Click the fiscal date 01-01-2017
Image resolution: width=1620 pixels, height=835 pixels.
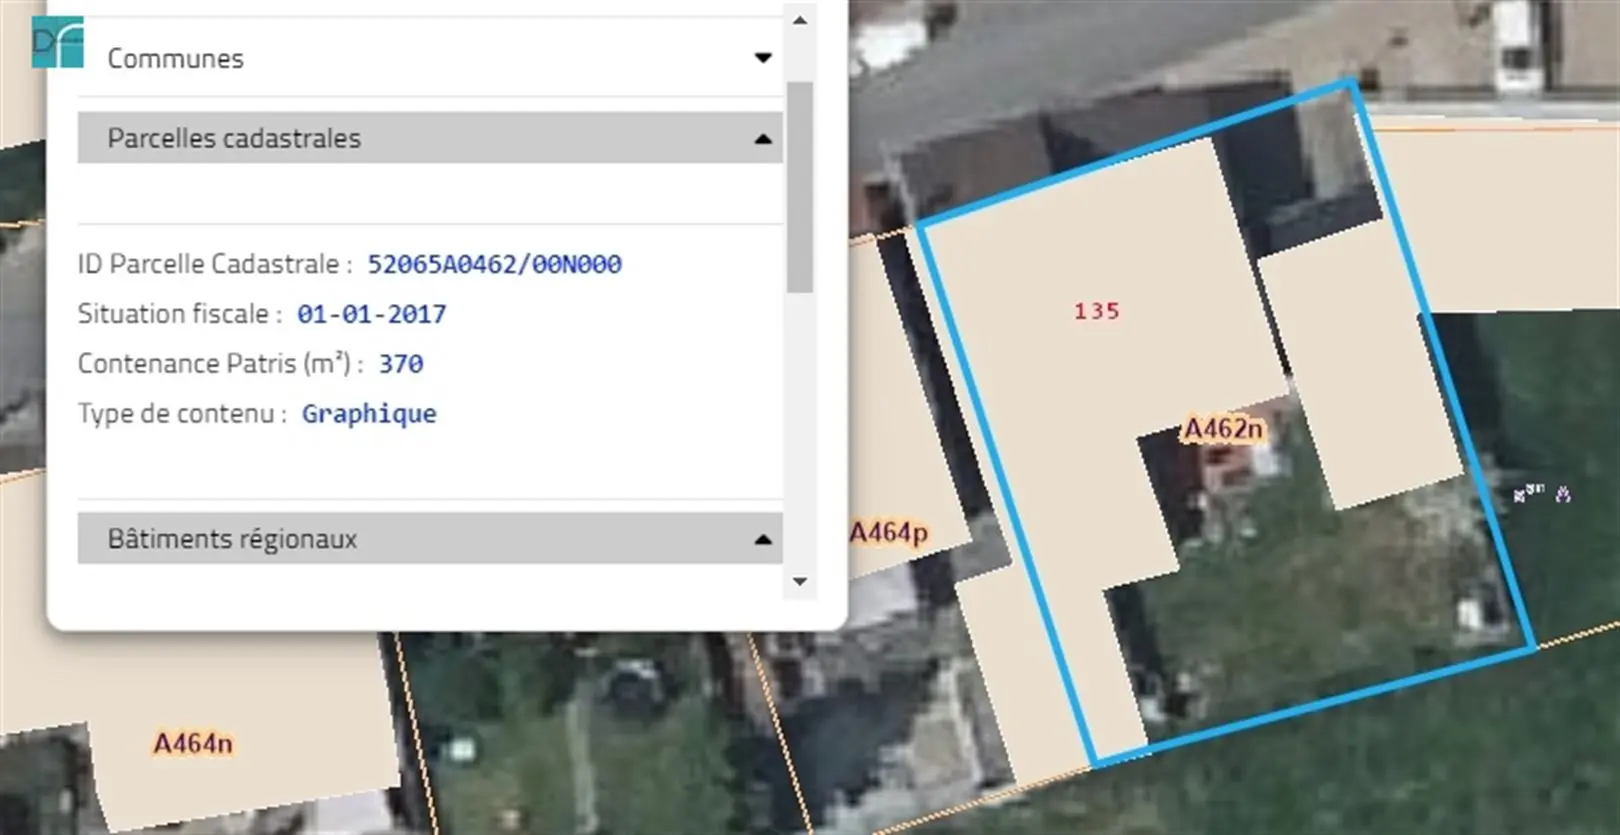[x=371, y=314]
